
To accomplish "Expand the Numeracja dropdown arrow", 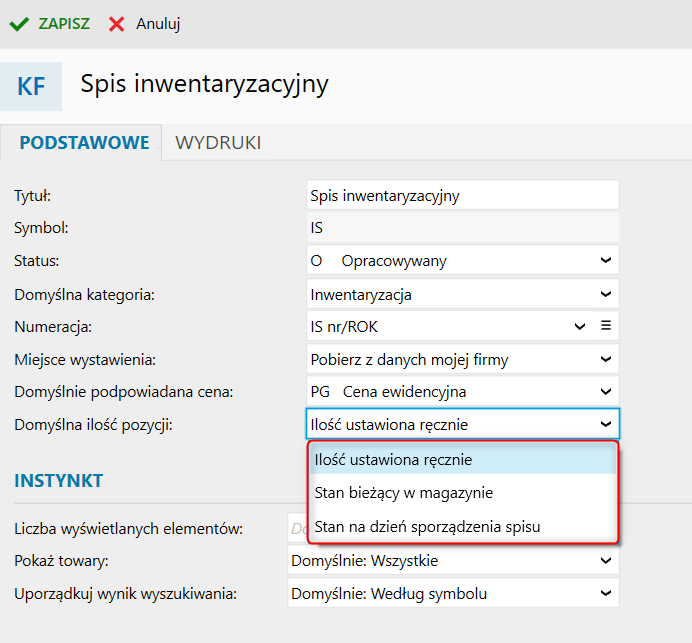I will [580, 326].
